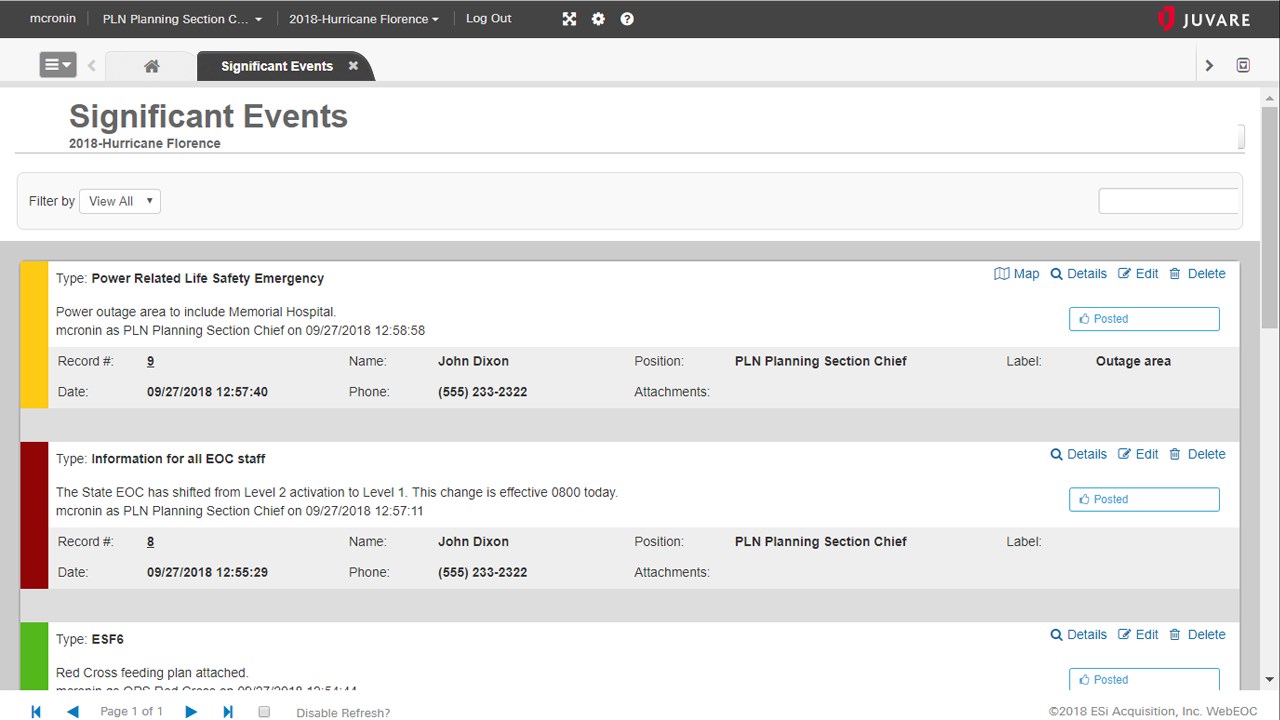Jump to the last page of records
This screenshot has height=720, width=1280.
(227, 711)
